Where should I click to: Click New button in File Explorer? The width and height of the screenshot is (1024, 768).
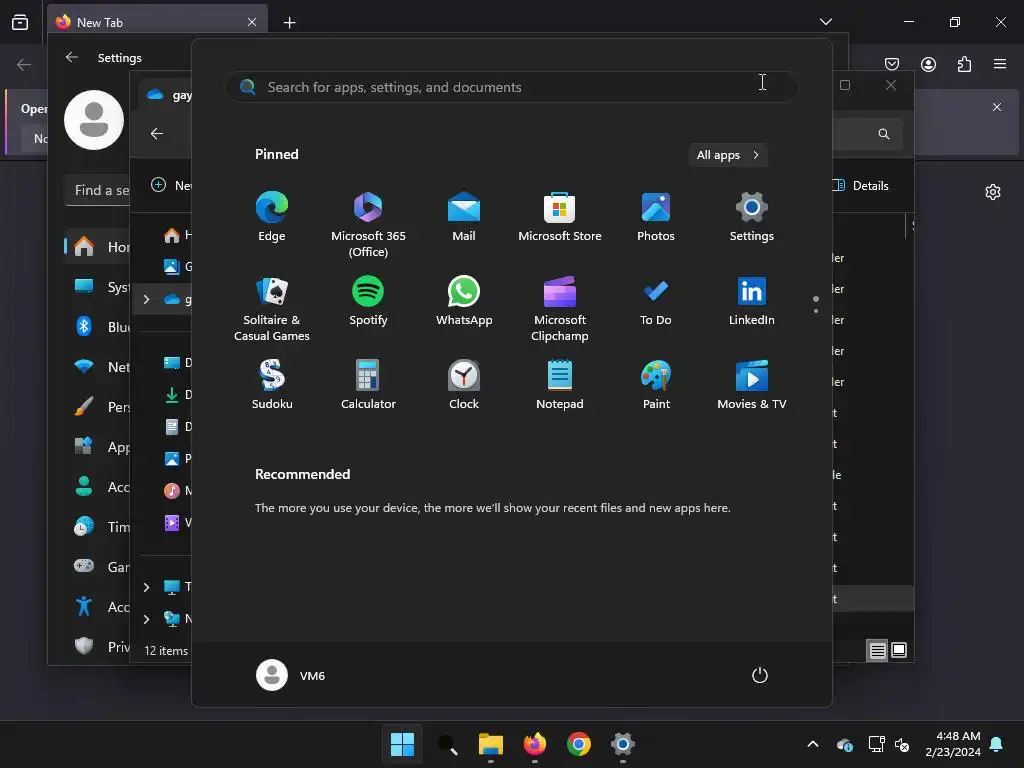171,185
